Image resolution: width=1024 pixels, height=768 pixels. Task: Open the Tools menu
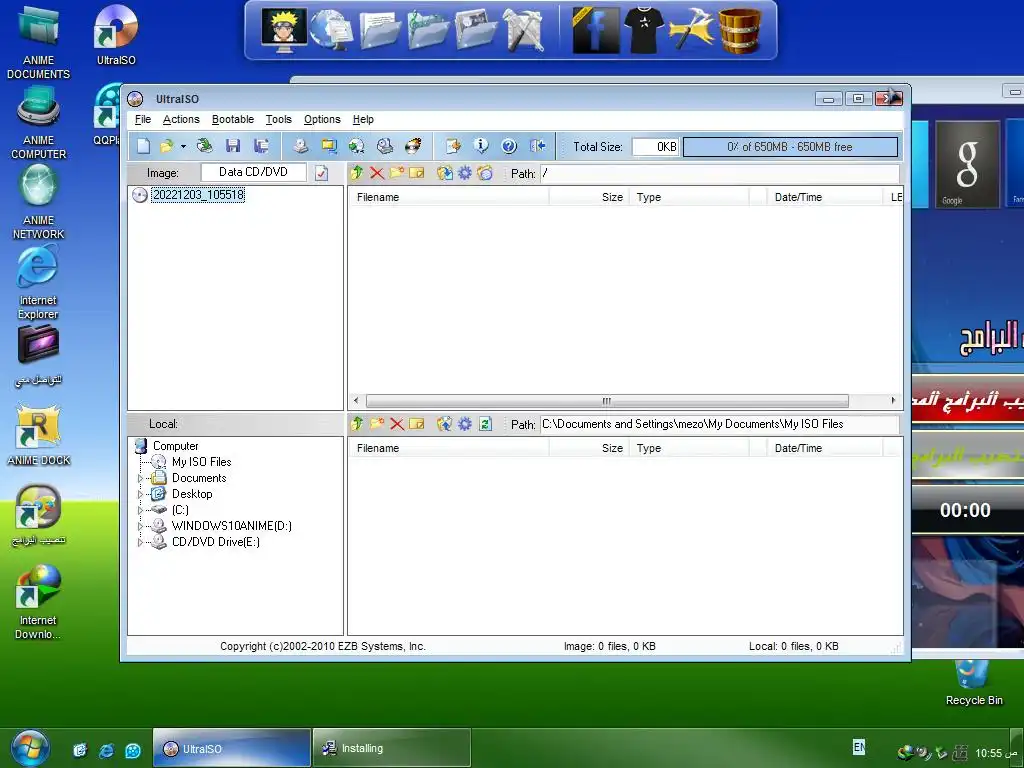coord(278,120)
